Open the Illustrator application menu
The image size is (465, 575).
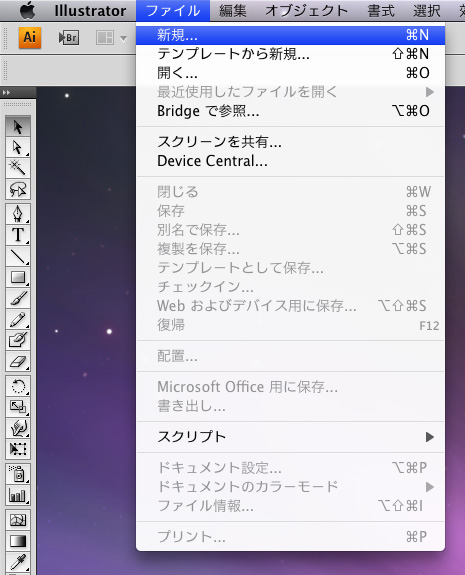click(90, 11)
